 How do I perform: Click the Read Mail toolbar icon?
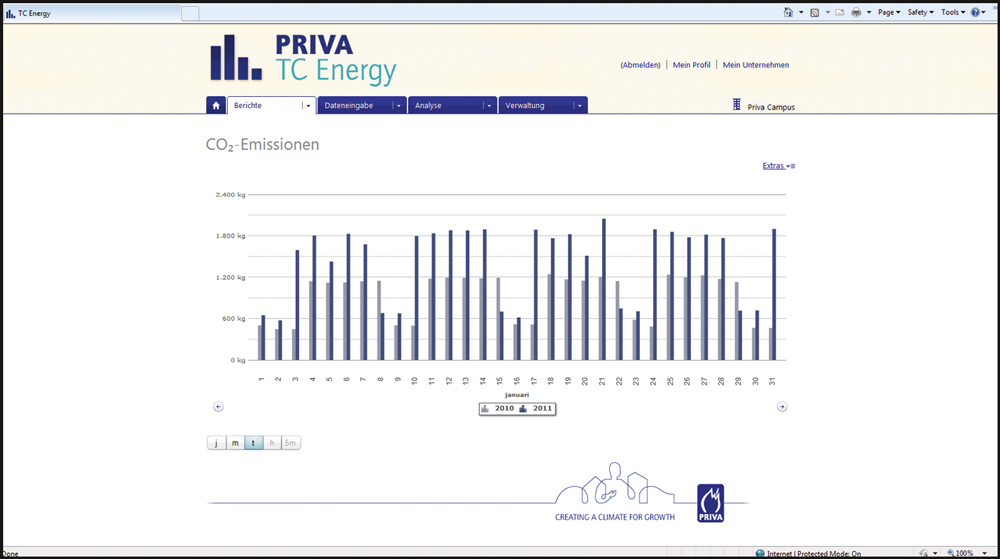839,12
